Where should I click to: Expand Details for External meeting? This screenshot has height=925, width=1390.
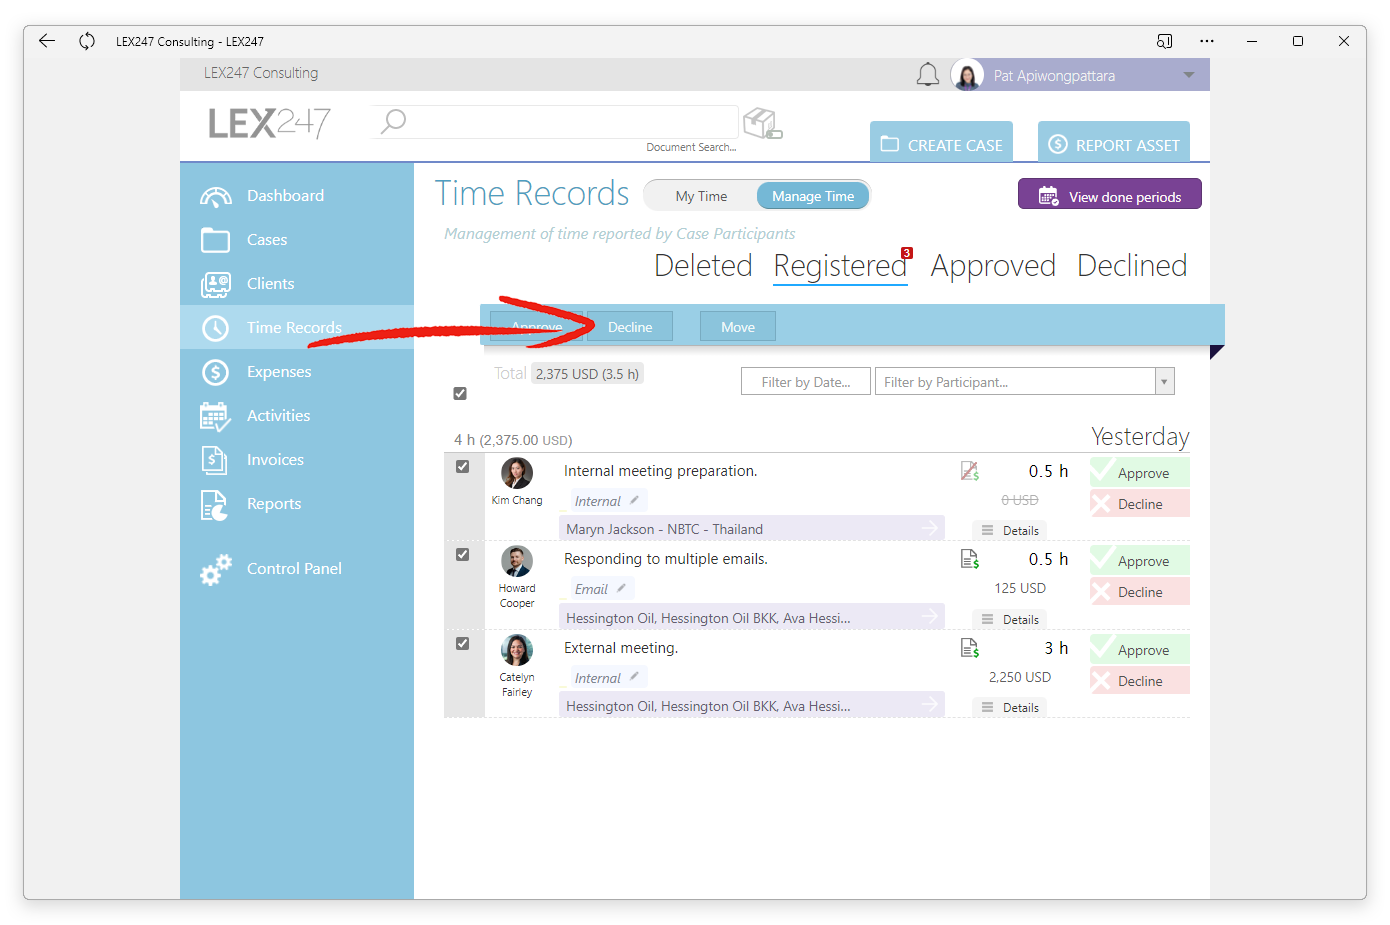(x=1010, y=707)
